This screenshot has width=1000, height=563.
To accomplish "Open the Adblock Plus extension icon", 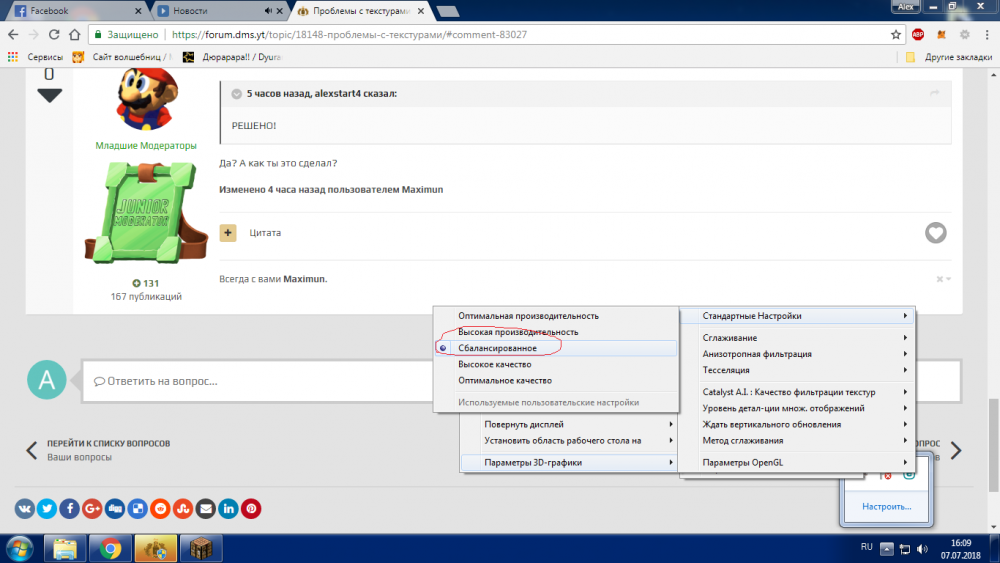I will (x=917, y=34).
